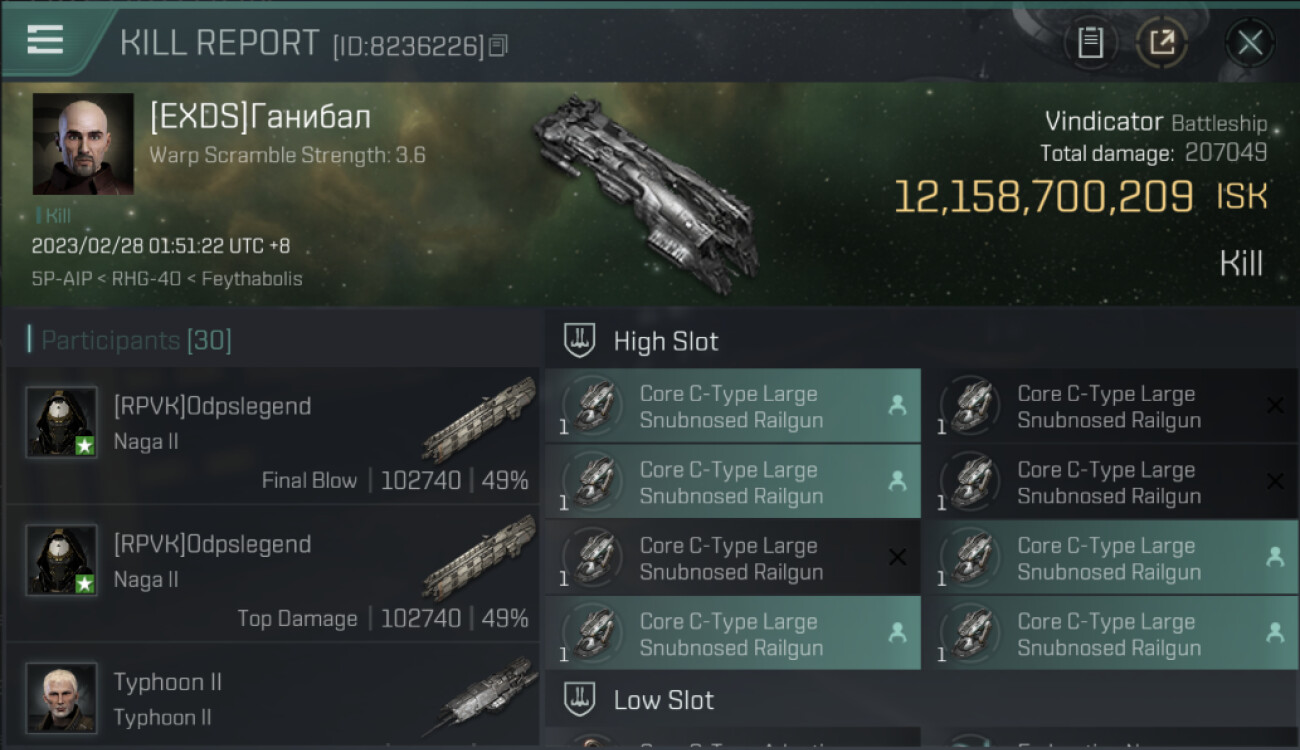This screenshot has height=750, width=1300.
Task: Click the Low Slot section icon
Action: 580,699
